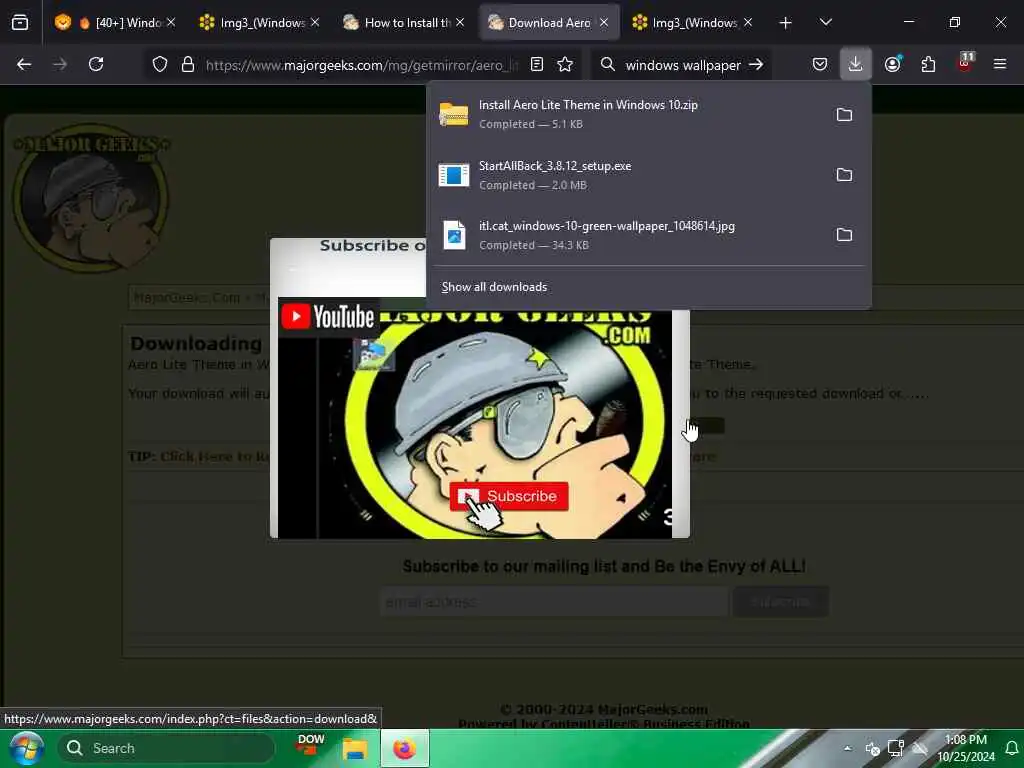The width and height of the screenshot is (1024, 768).
Task: Open Install Aero Lite Theme zip download
Action: 628,114
